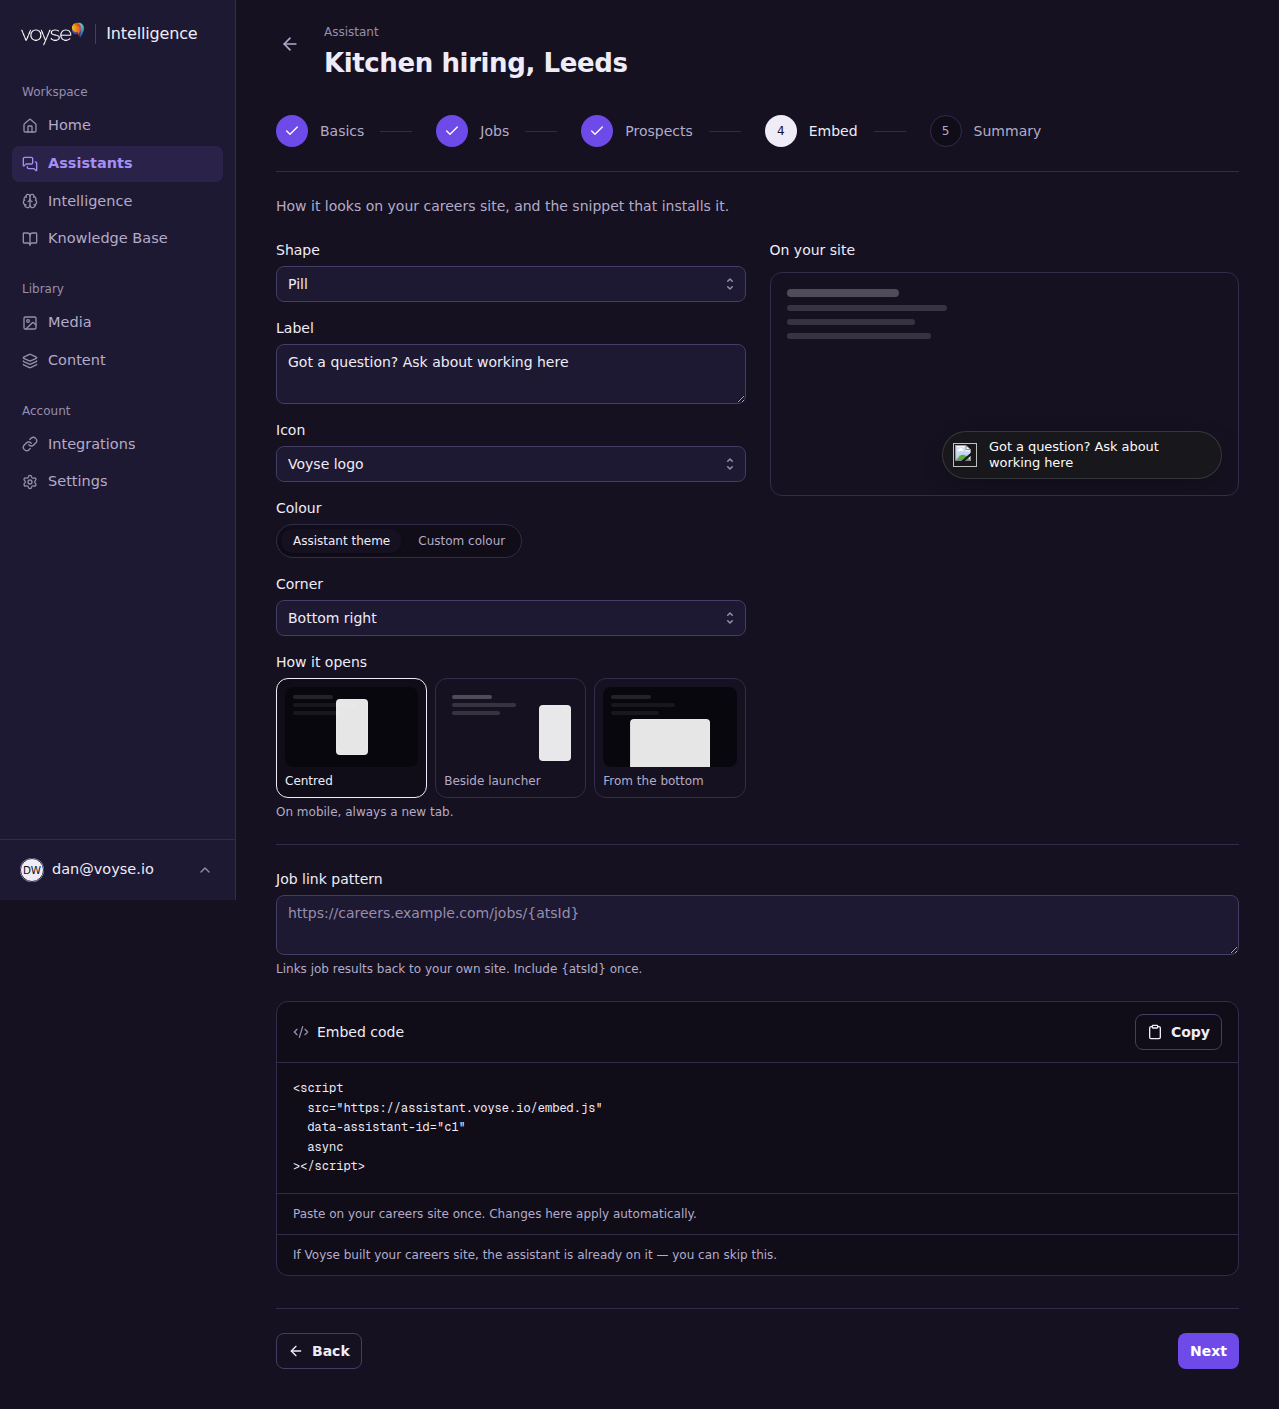The image size is (1279, 1409).
Task: Open the Icon dropdown showing Voyse logo
Action: tap(511, 464)
